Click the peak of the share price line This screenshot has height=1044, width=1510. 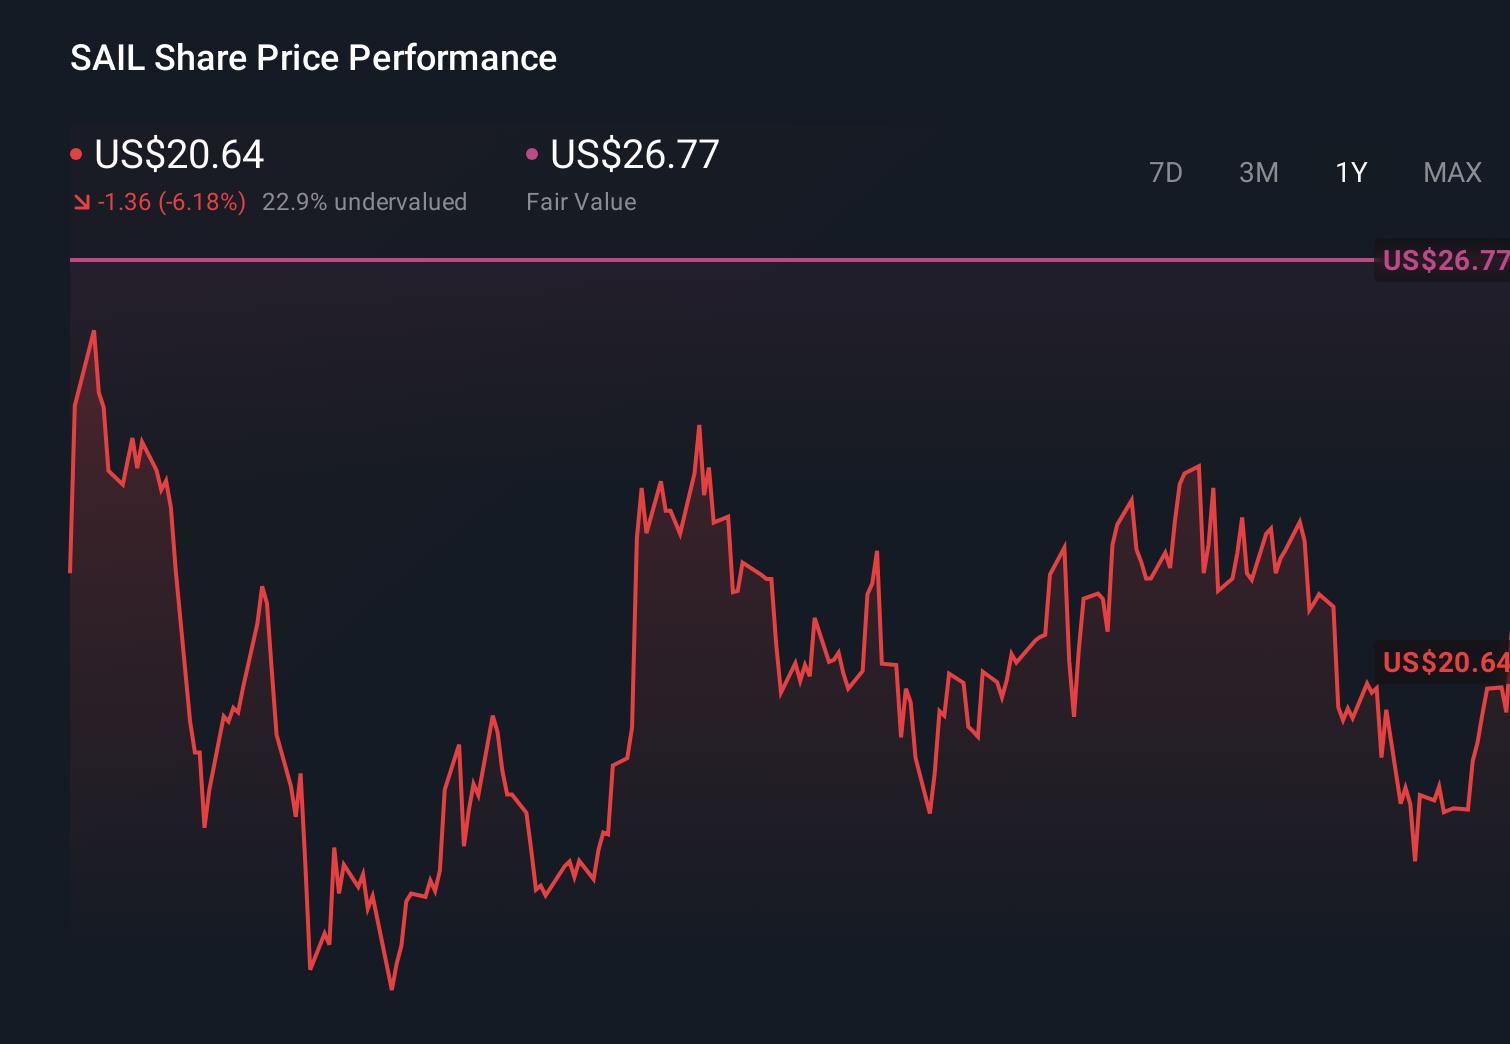tap(93, 330)
